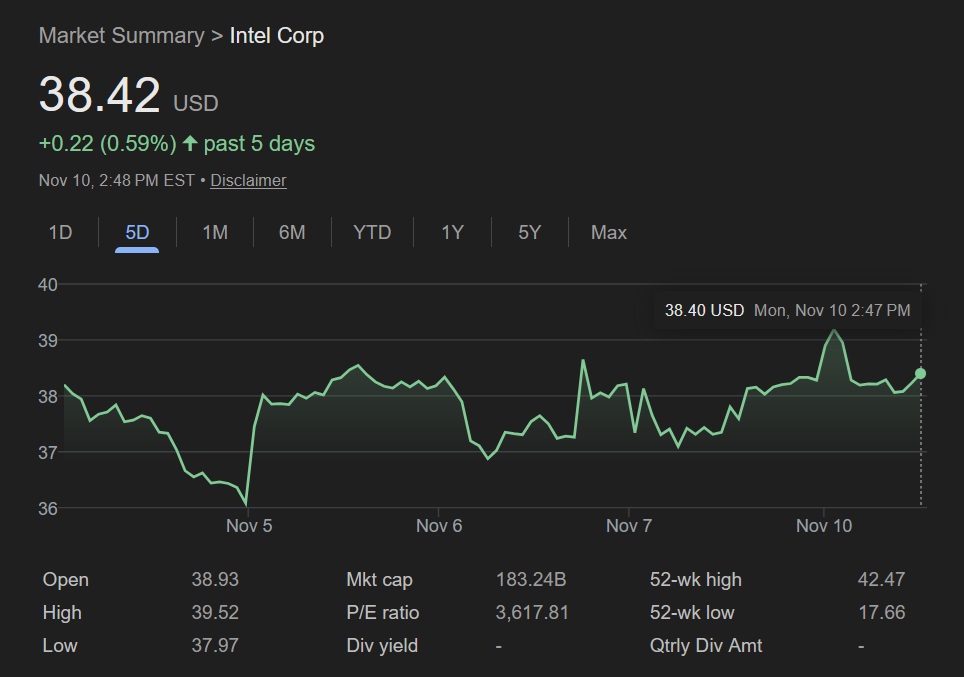Switch chart to 6M range

point(292,233)
